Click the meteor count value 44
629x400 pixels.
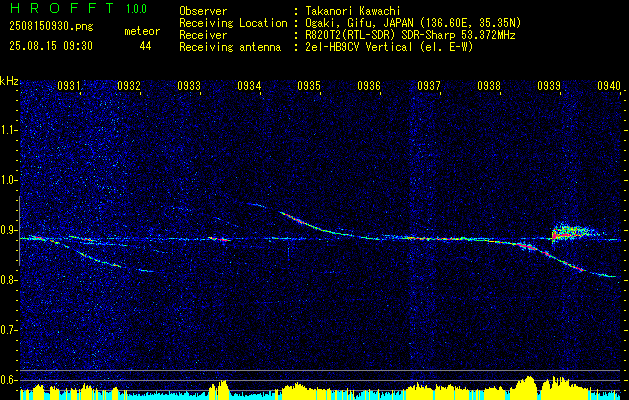coord(145,46)
